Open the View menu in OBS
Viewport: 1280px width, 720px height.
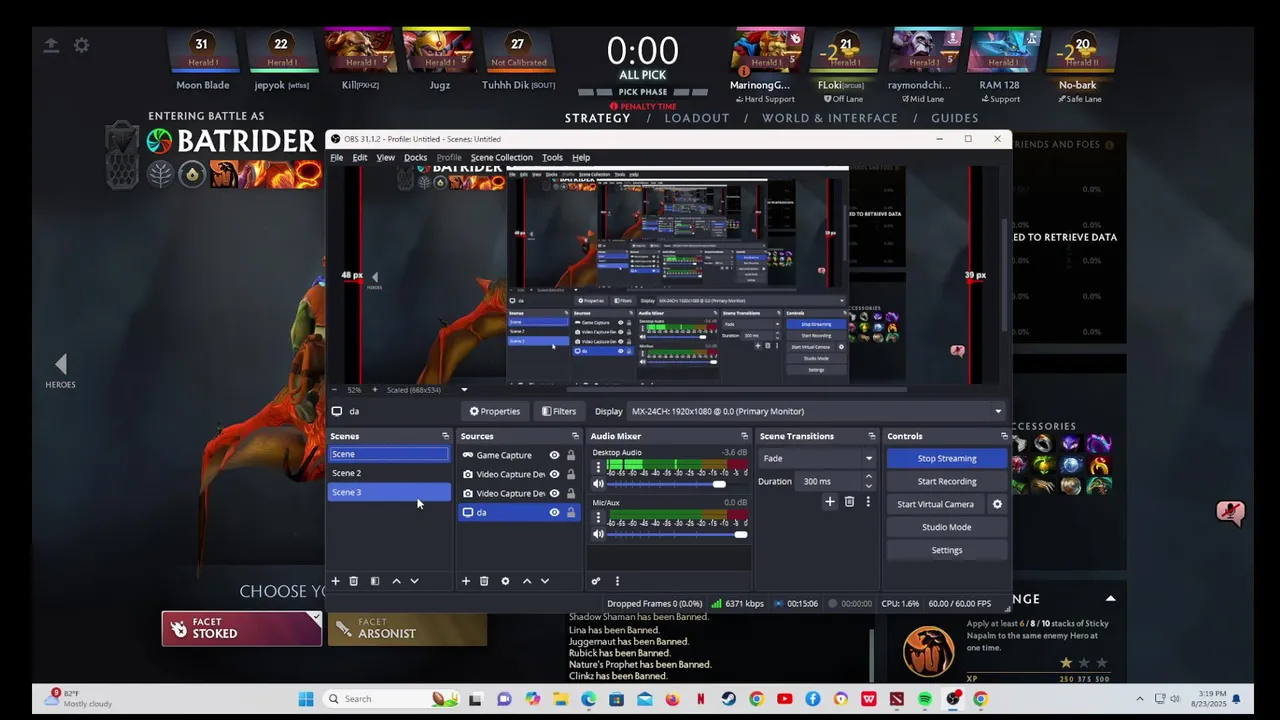pyautogui.click(x=385, y=157)
